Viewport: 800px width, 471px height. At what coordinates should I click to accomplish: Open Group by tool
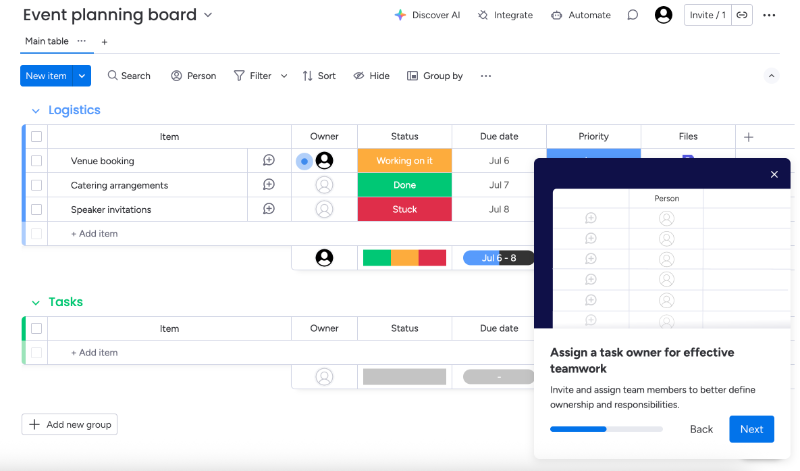[435, 76]
